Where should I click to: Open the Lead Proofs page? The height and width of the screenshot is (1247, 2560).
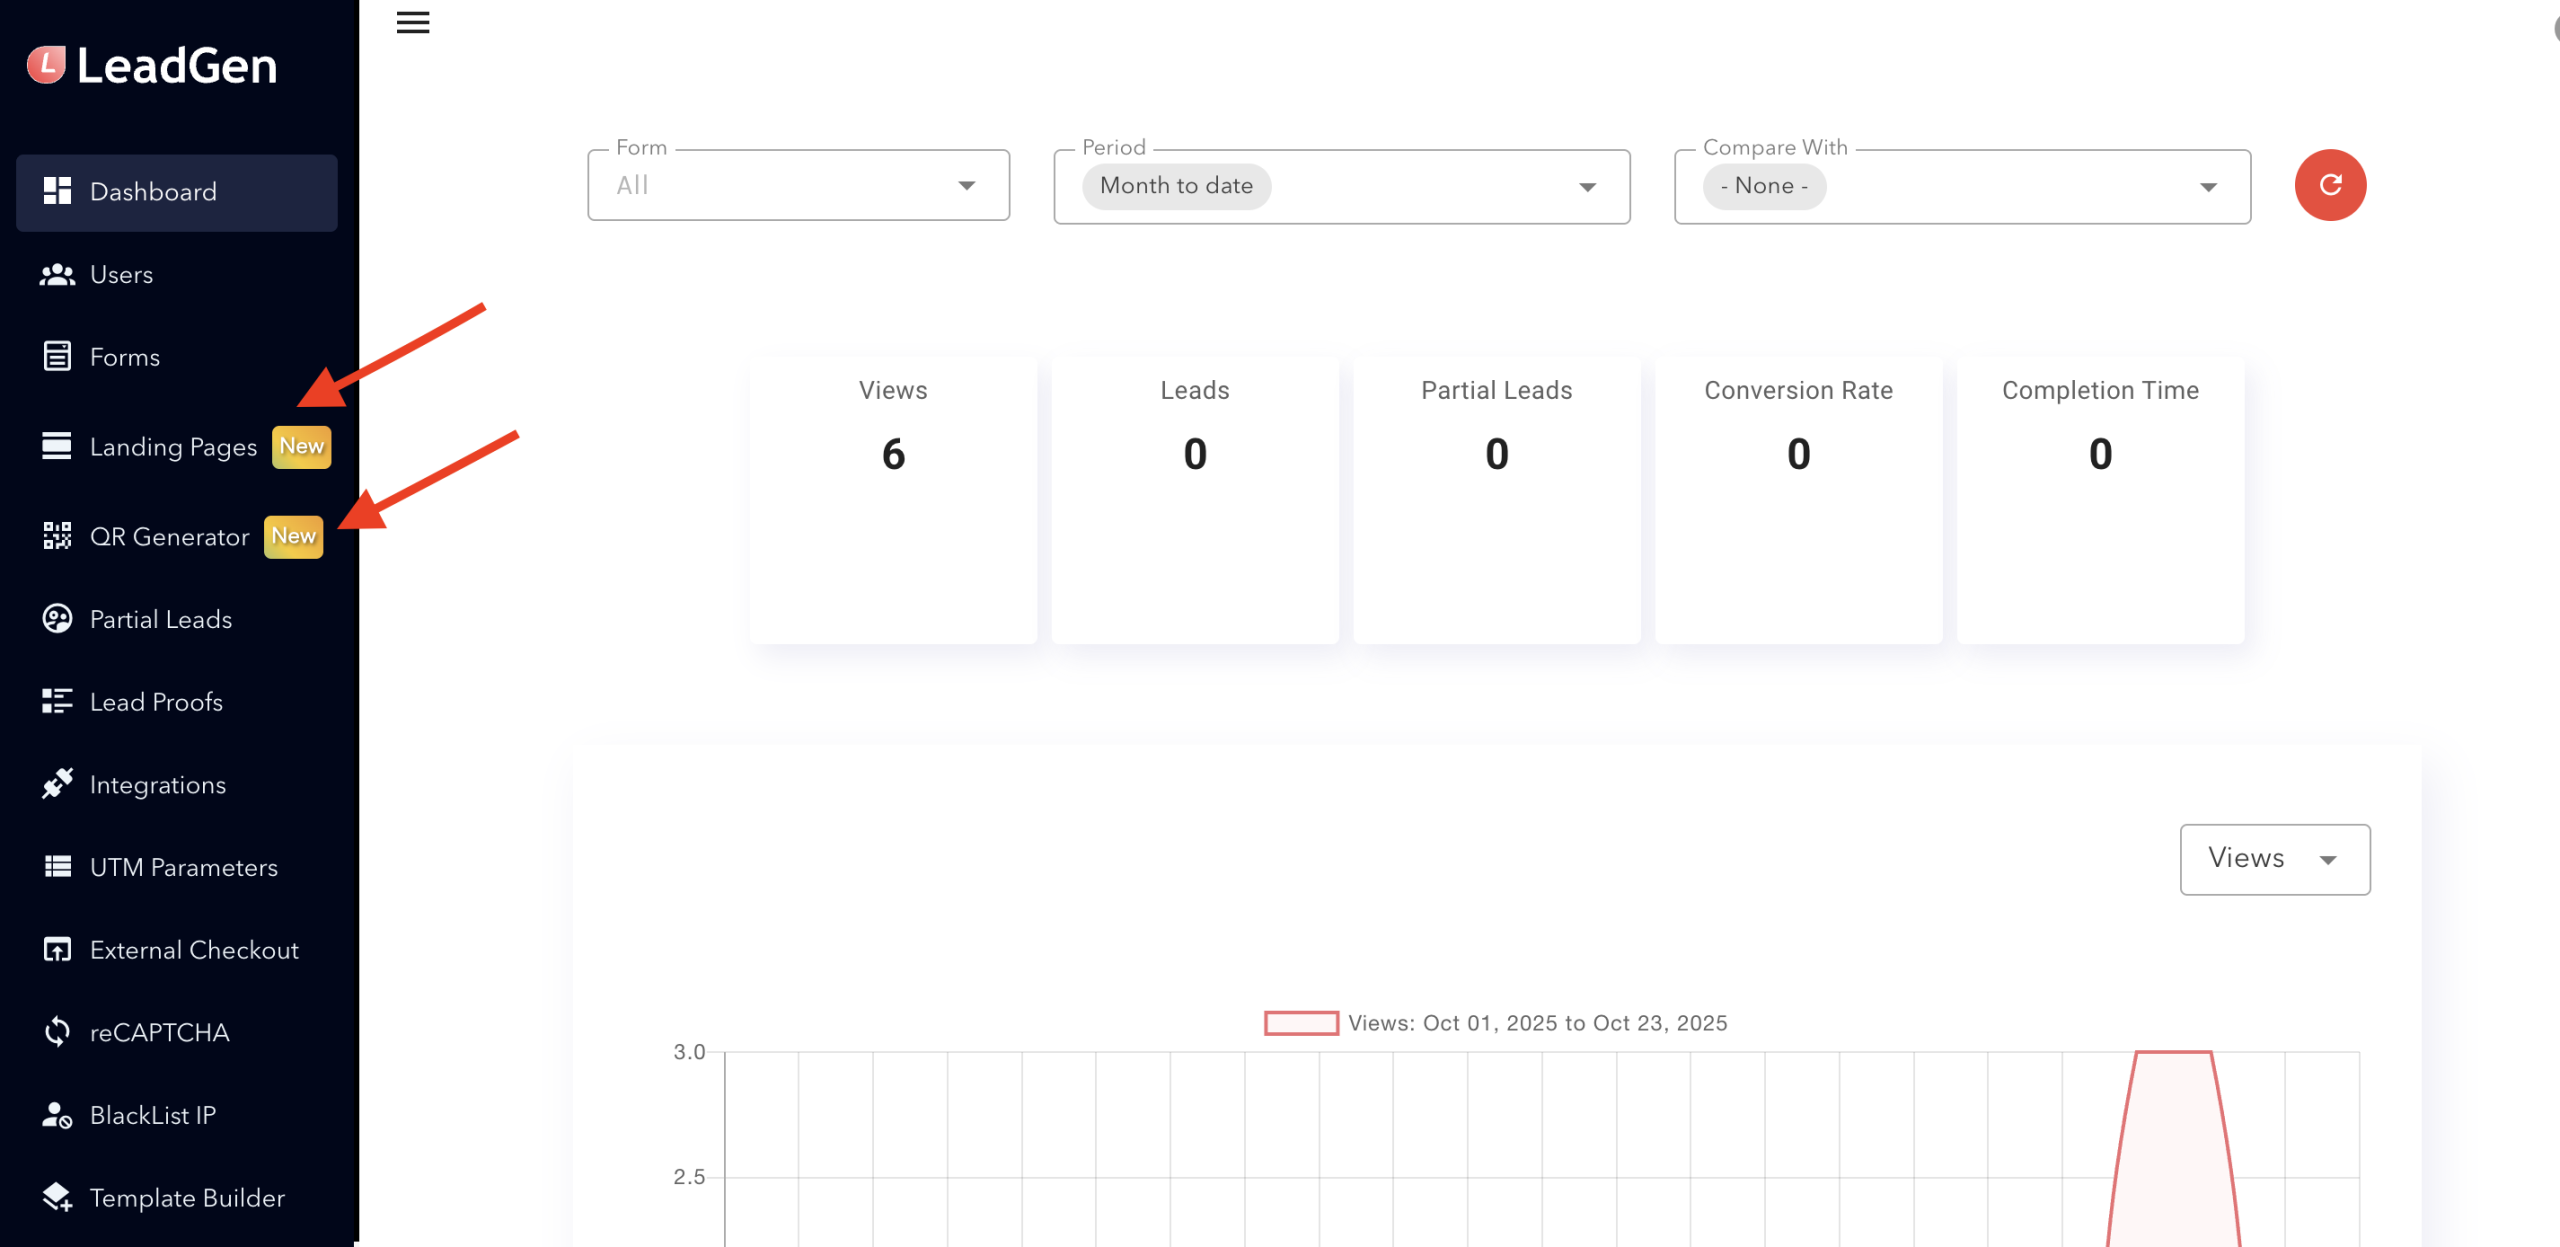coord(156,702)
